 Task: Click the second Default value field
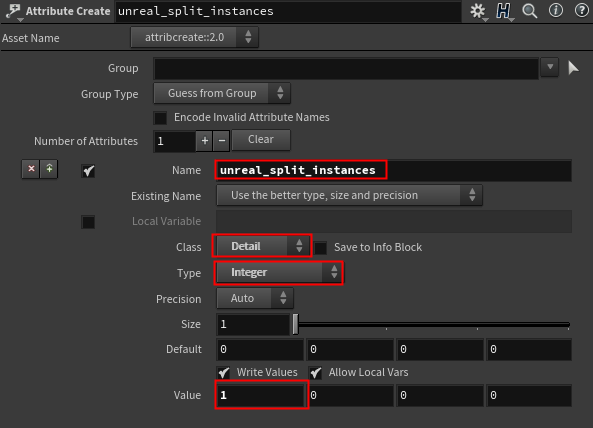click(x=350, y=349)
